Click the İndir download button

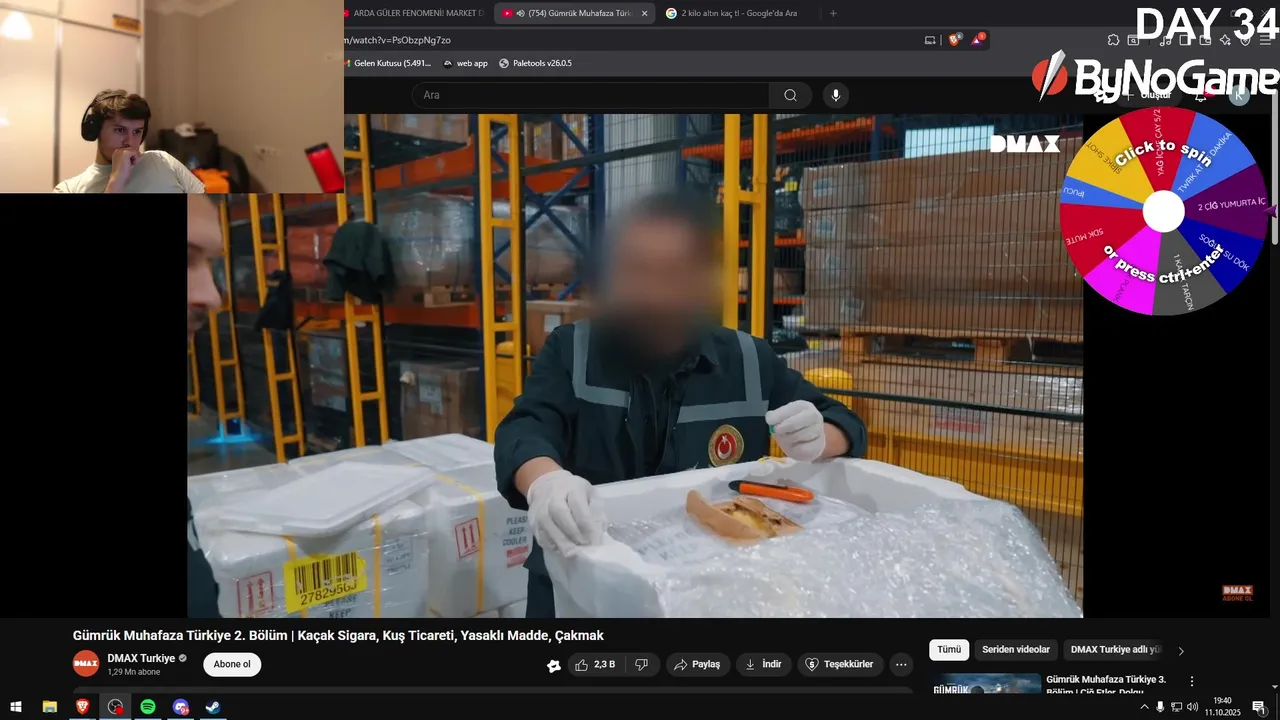(x=764, y=664)
